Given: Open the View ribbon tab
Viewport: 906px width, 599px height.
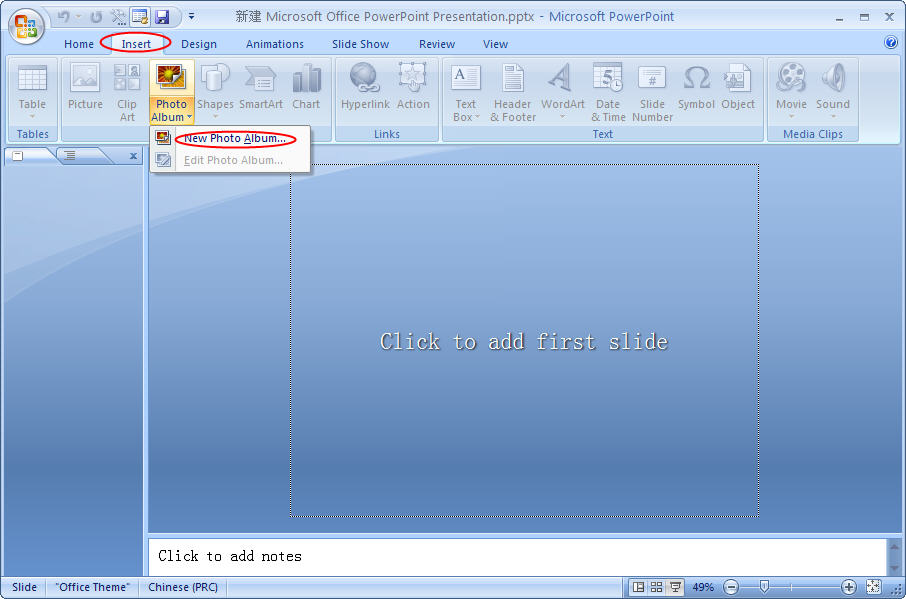Looking at the screenshot, I should click(x=495, y=44).
